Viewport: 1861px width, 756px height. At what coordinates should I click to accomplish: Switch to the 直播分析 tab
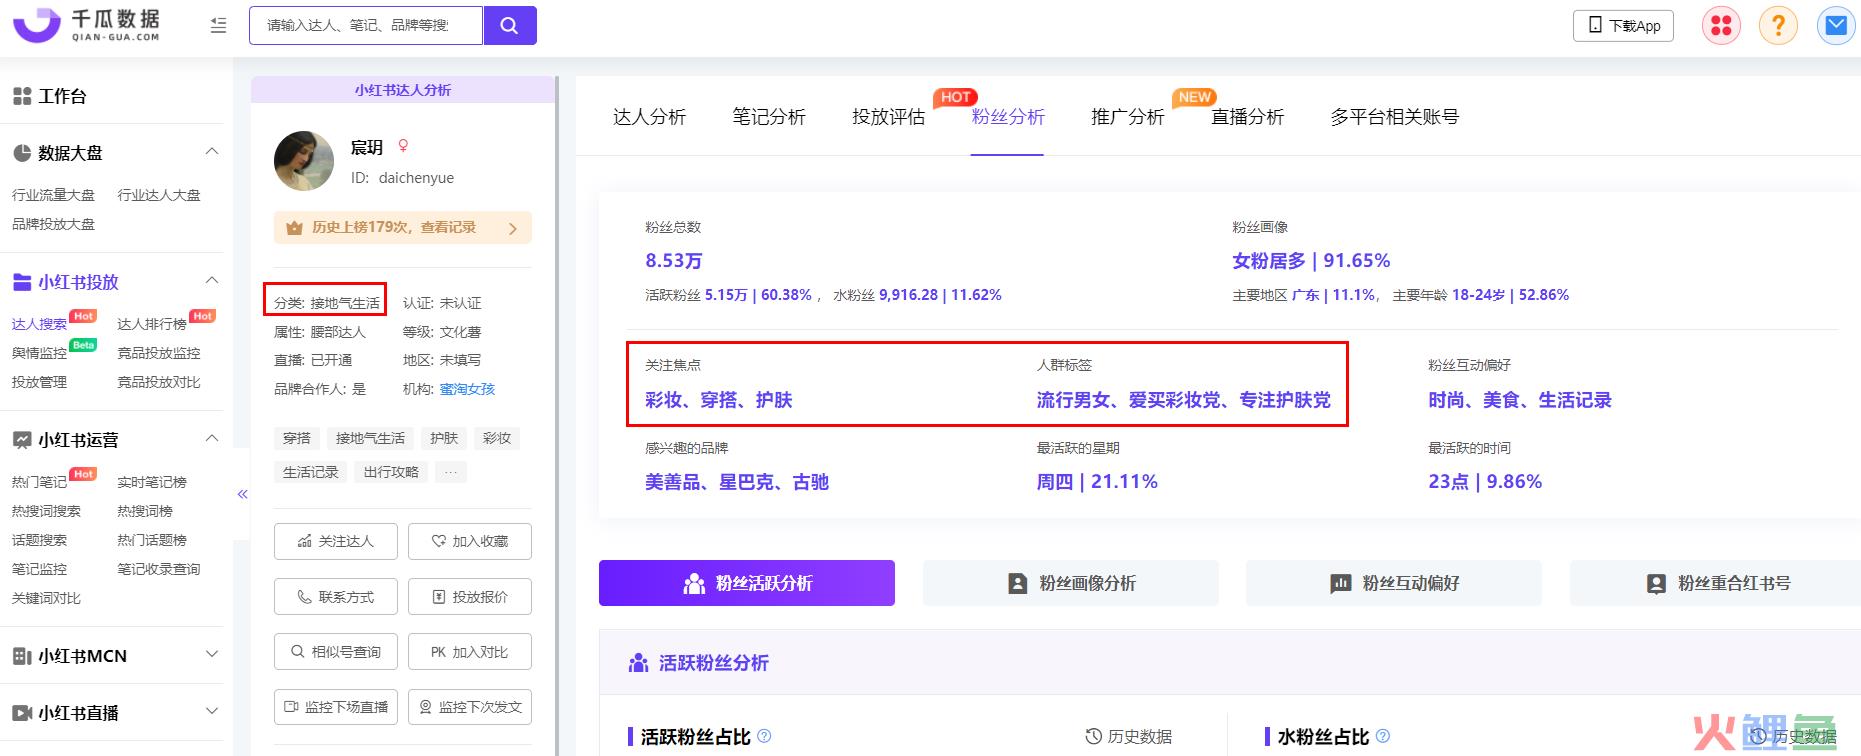(1247, 117)
